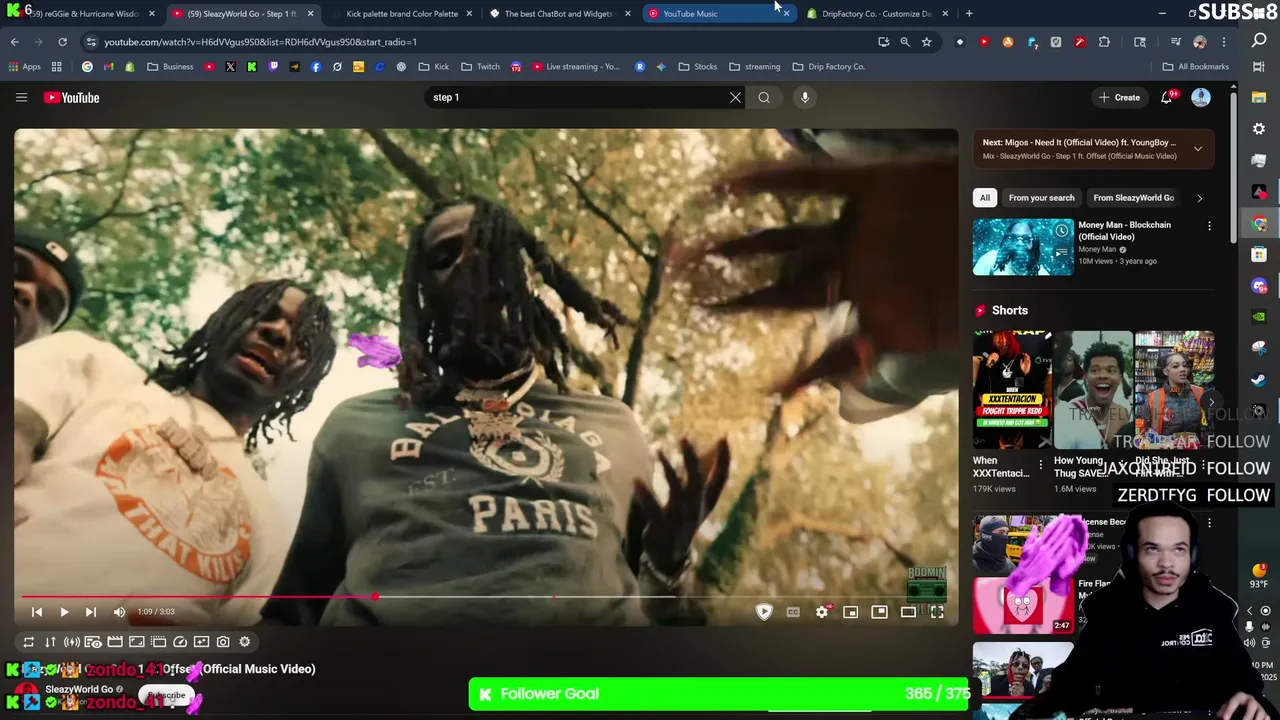Open the All Bookmarks folder
The height and width of the screenshot is (720, 1280).
pos(1195,67)
